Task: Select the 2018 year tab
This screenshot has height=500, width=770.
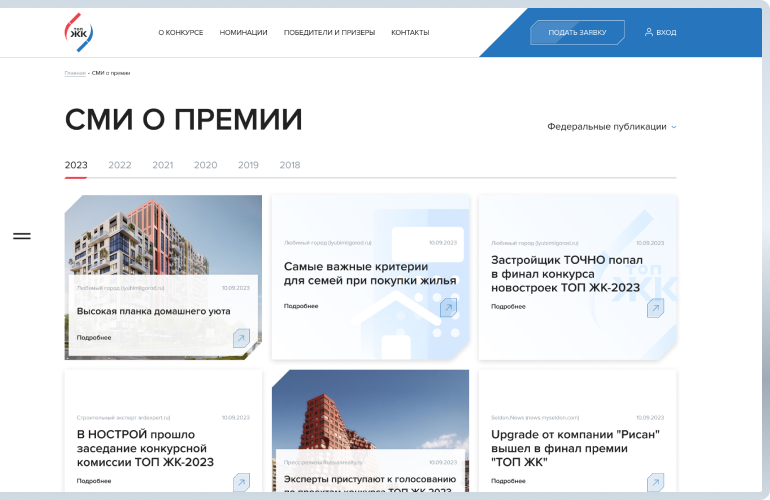Action: tap(290, 165)
